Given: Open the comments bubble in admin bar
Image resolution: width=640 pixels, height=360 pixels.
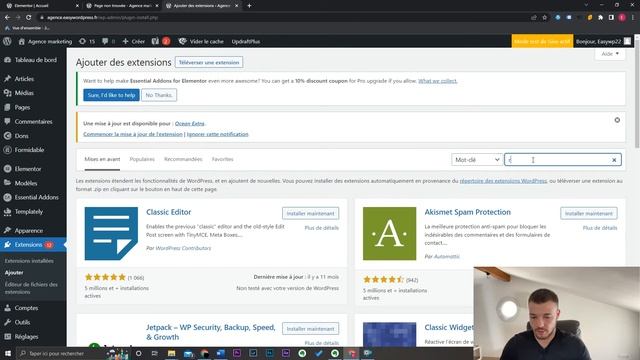Looking at the screenshot, I should coord(108,41).
